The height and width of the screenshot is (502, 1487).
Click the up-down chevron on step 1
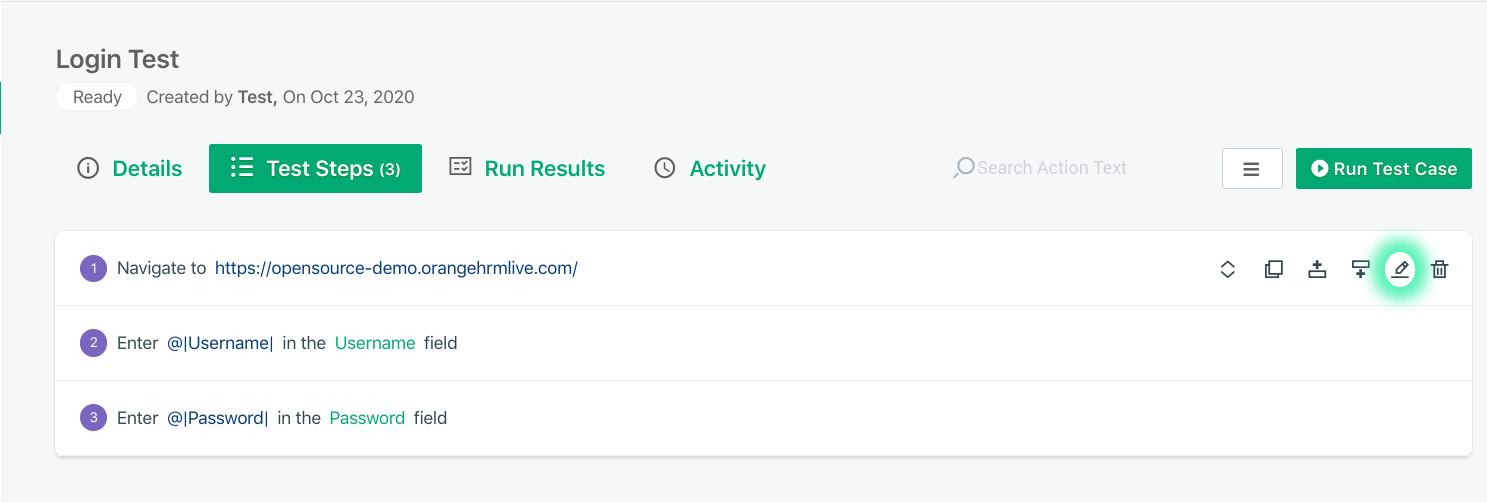point(1228,269)
